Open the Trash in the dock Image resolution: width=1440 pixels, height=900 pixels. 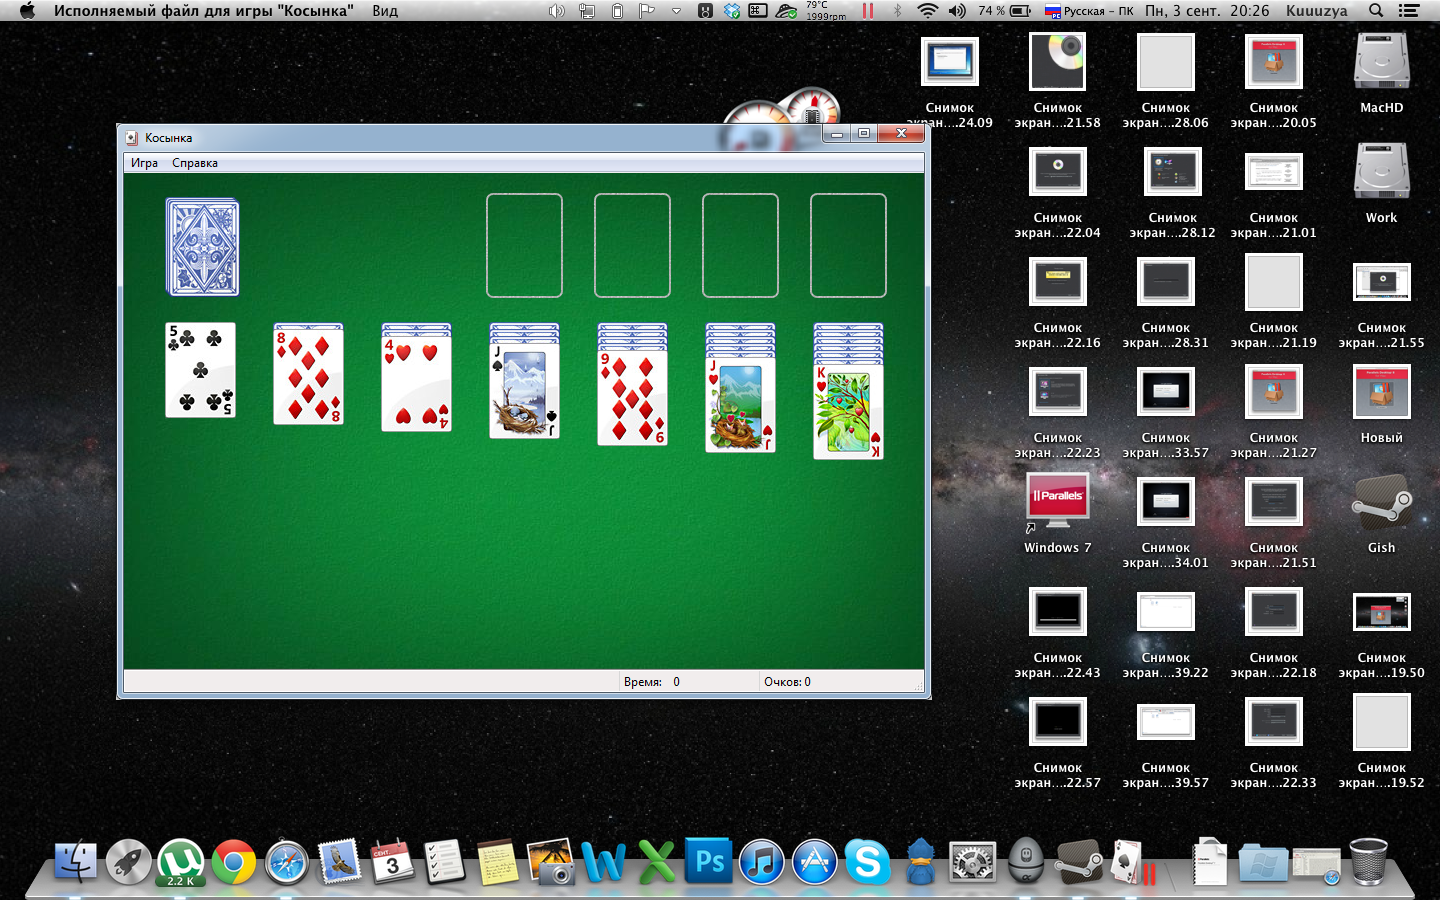pyautogui.click(x=1368, y=862)
